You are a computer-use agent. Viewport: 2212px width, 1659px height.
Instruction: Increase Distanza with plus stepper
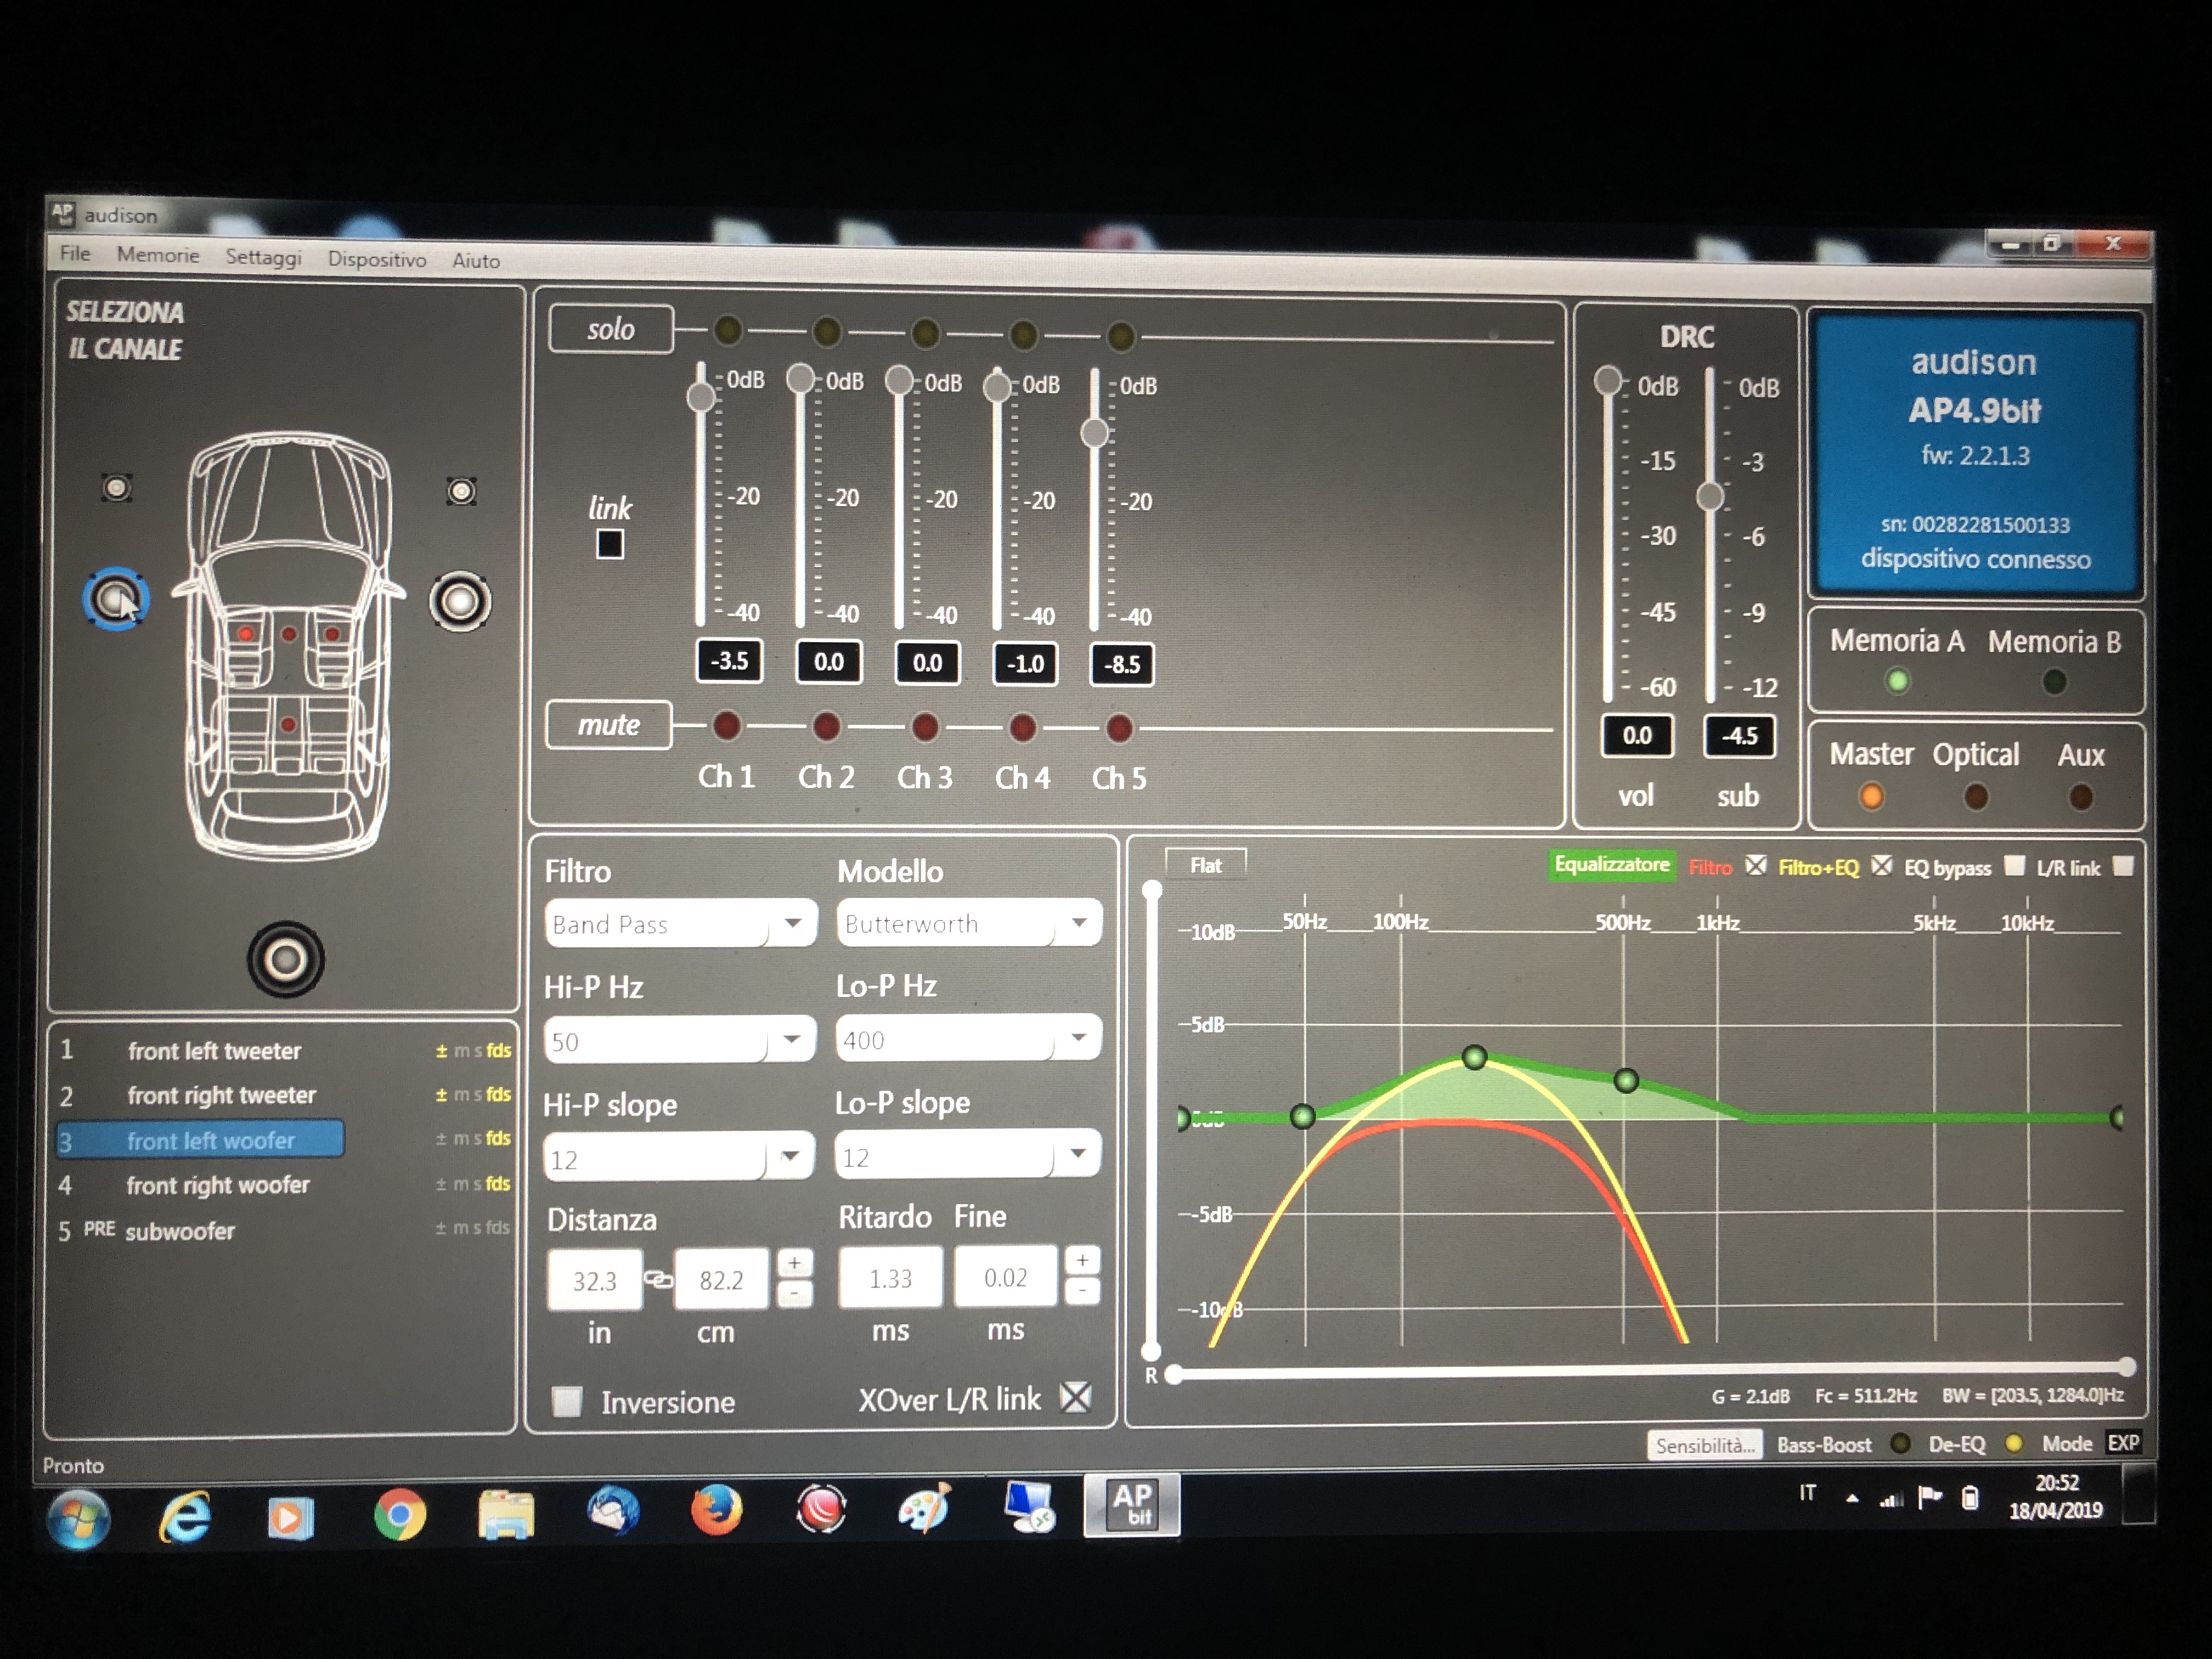point(794,1264)
